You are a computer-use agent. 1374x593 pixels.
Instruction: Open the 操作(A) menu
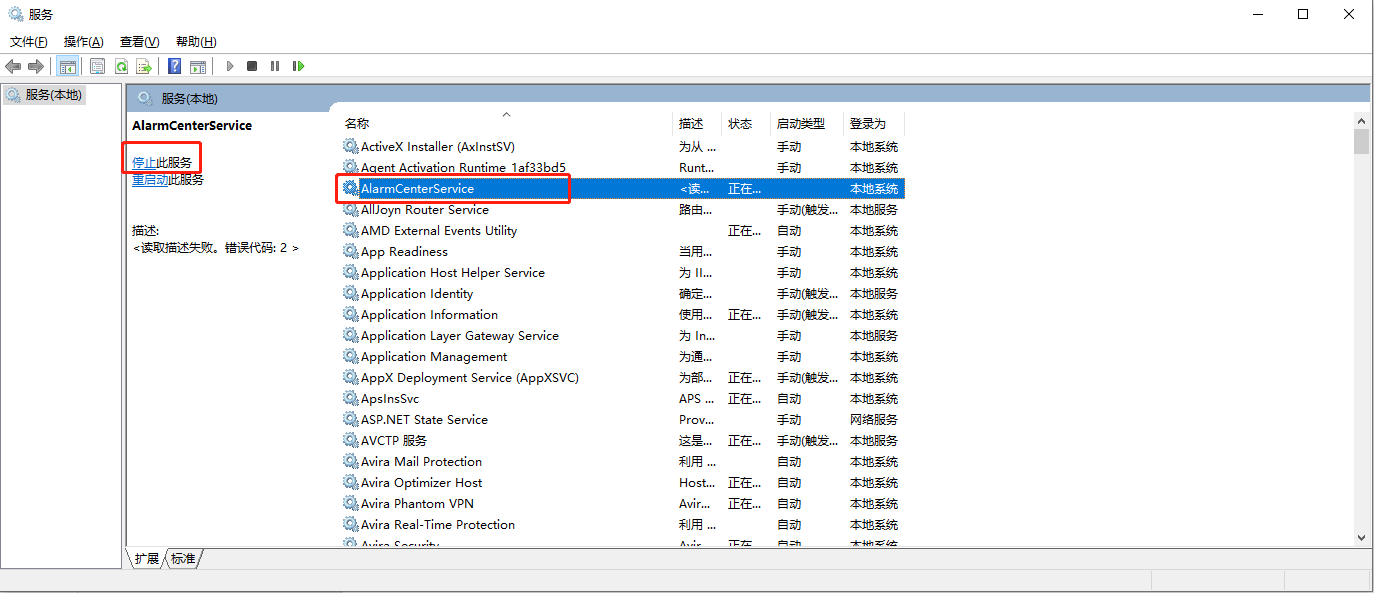(84, 42)
